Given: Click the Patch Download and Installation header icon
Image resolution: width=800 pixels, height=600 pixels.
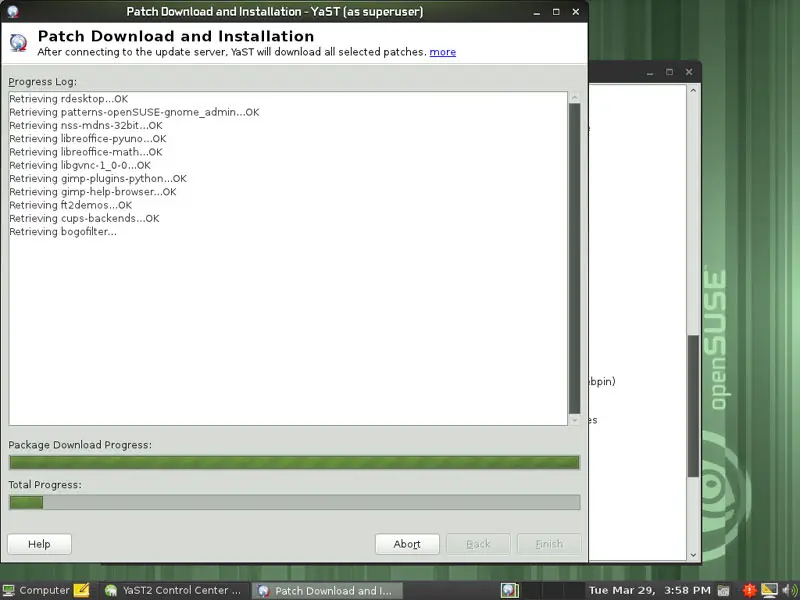Looking at the screenshot, I should point(18,43).
